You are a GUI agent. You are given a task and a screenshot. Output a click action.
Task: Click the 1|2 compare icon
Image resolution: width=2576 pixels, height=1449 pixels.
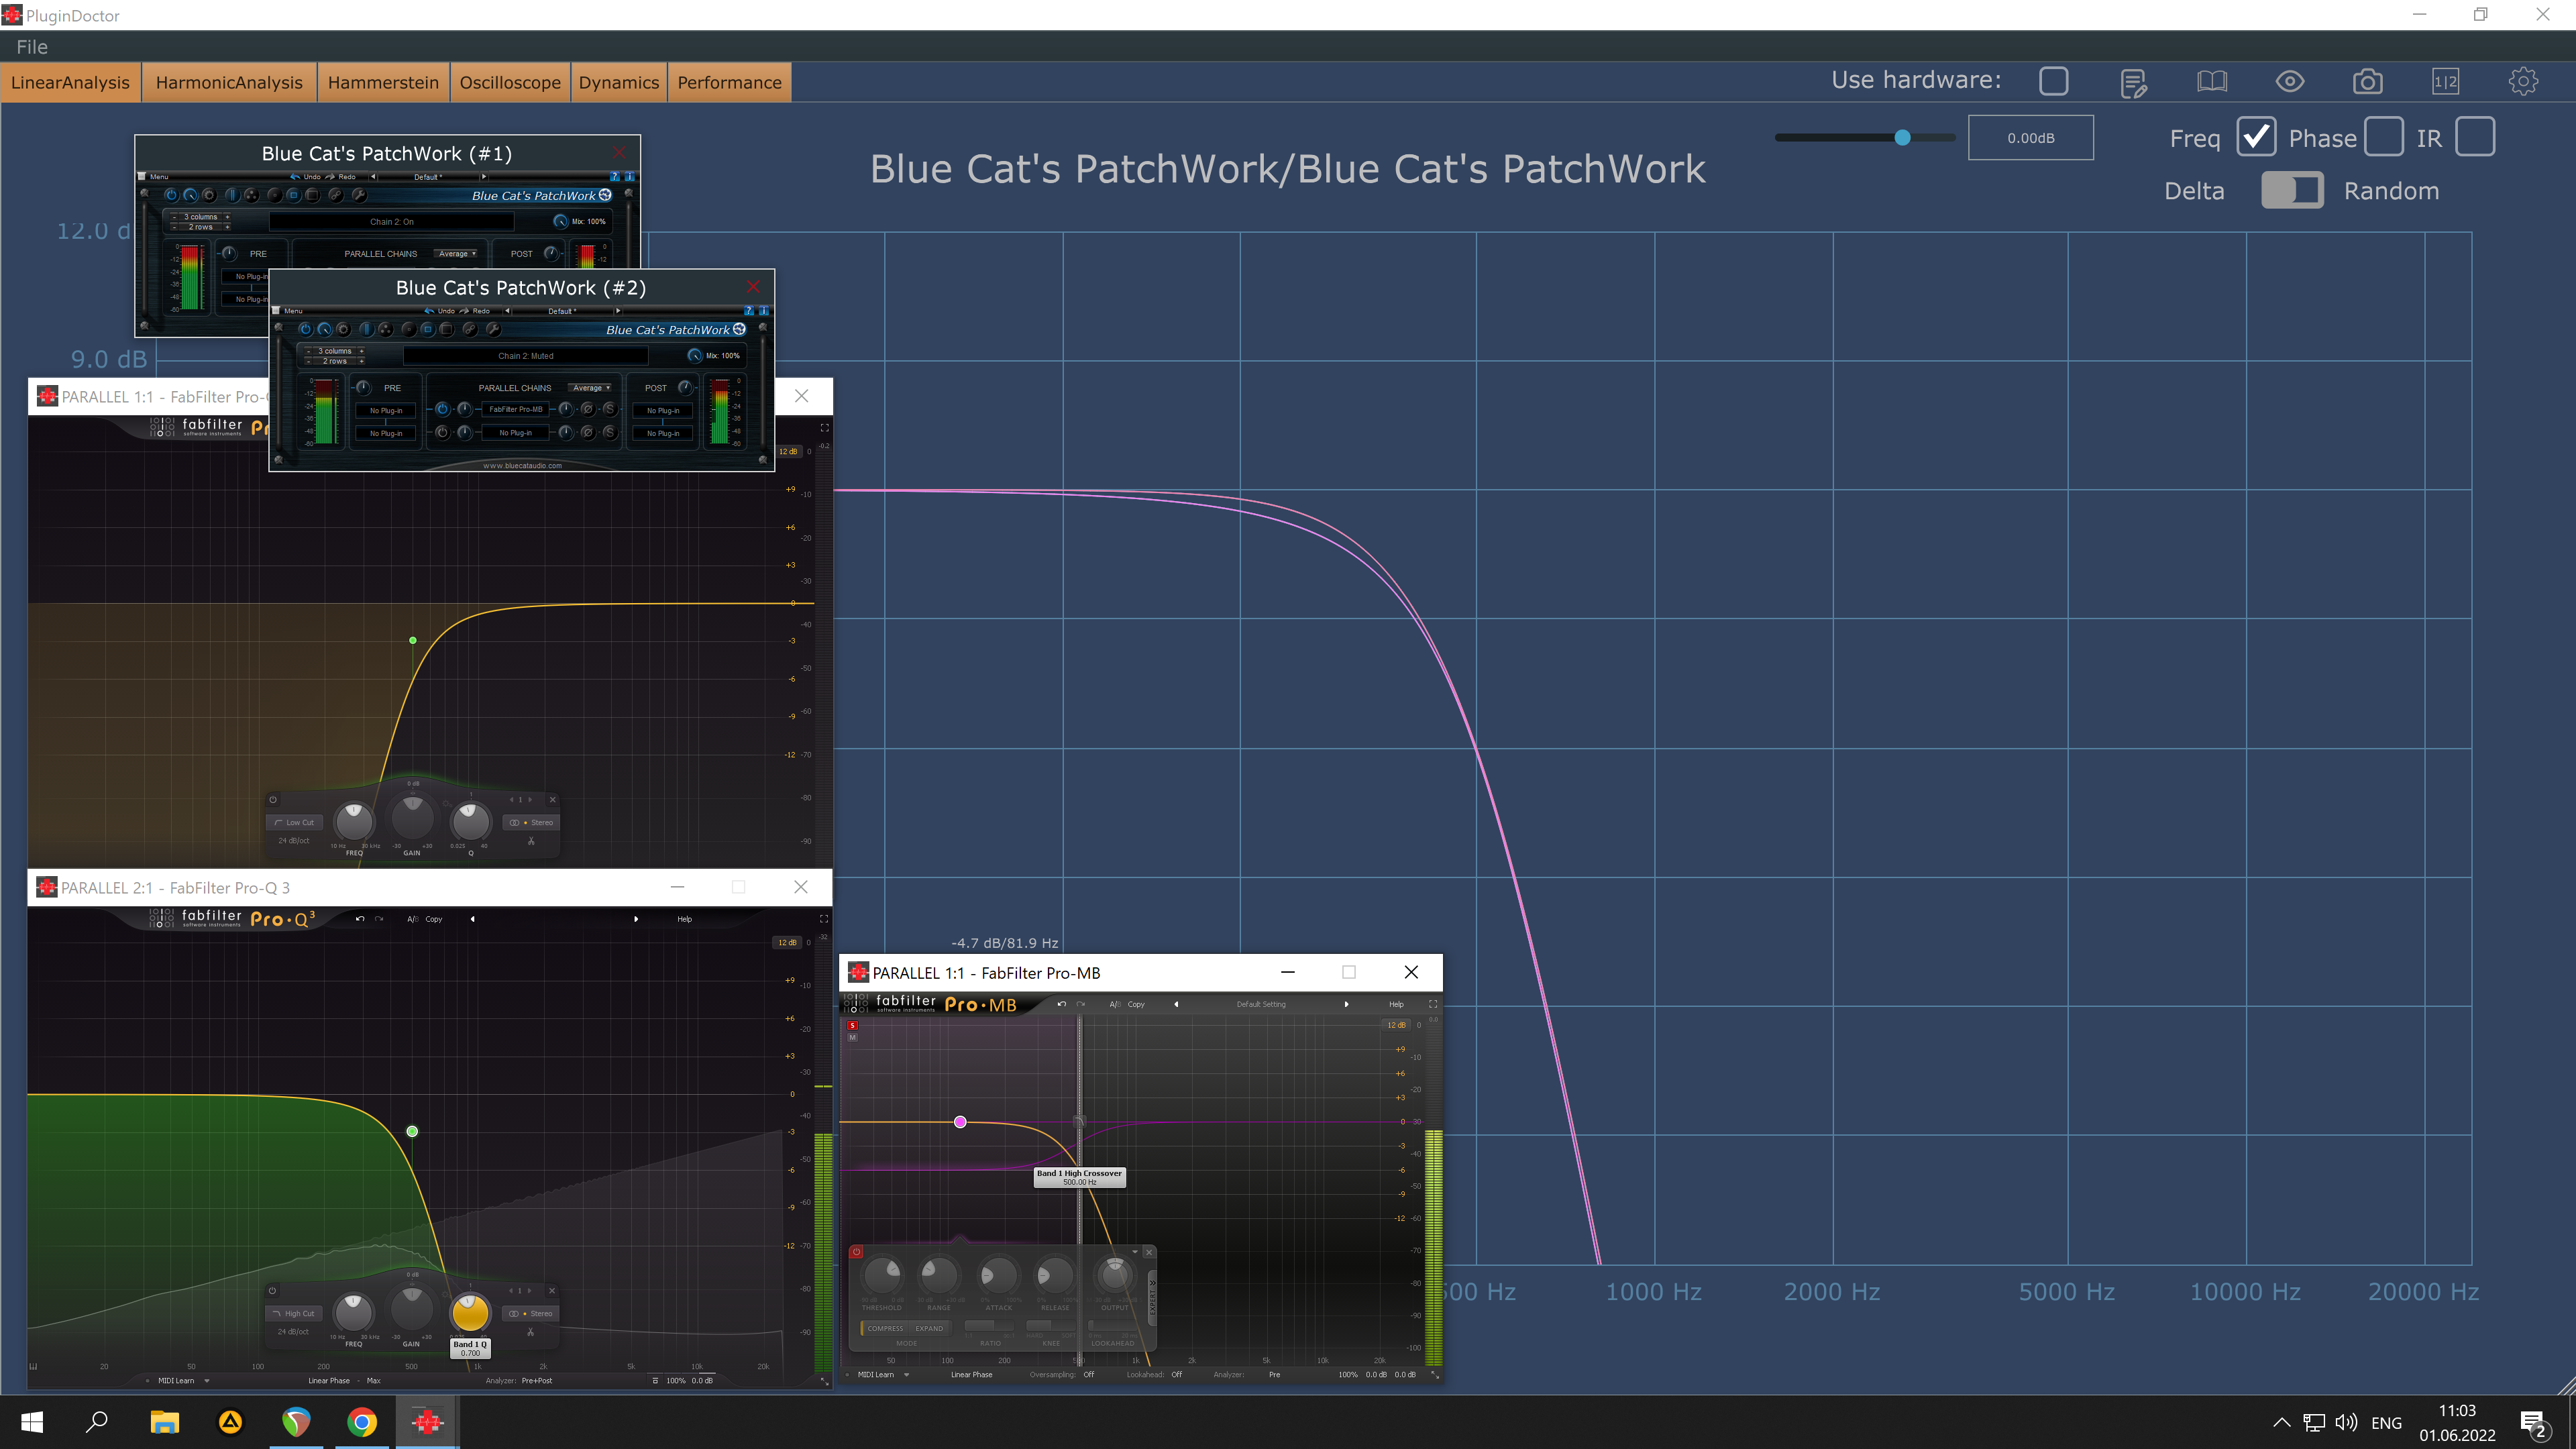[2445, 82]
